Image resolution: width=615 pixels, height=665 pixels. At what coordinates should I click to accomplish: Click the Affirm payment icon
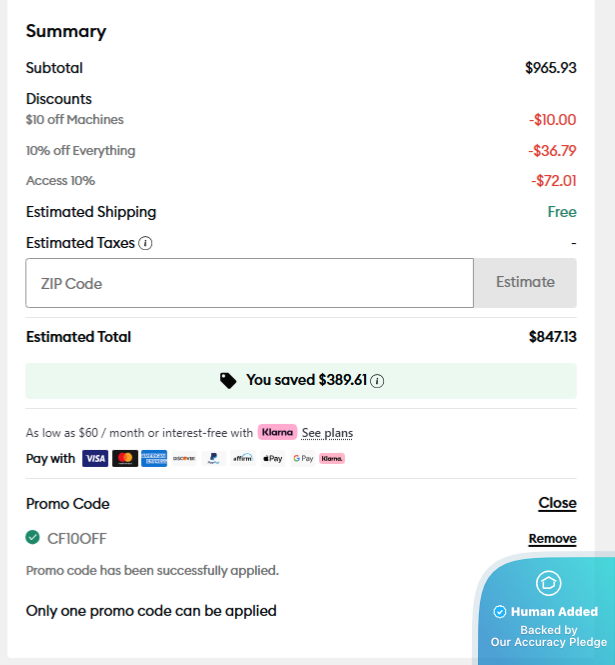click(x=243, y=459)
